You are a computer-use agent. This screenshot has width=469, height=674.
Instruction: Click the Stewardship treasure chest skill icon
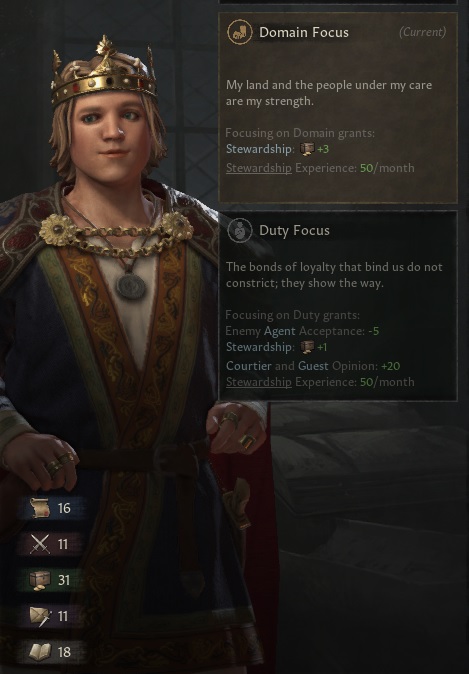(x=40, y=580)
